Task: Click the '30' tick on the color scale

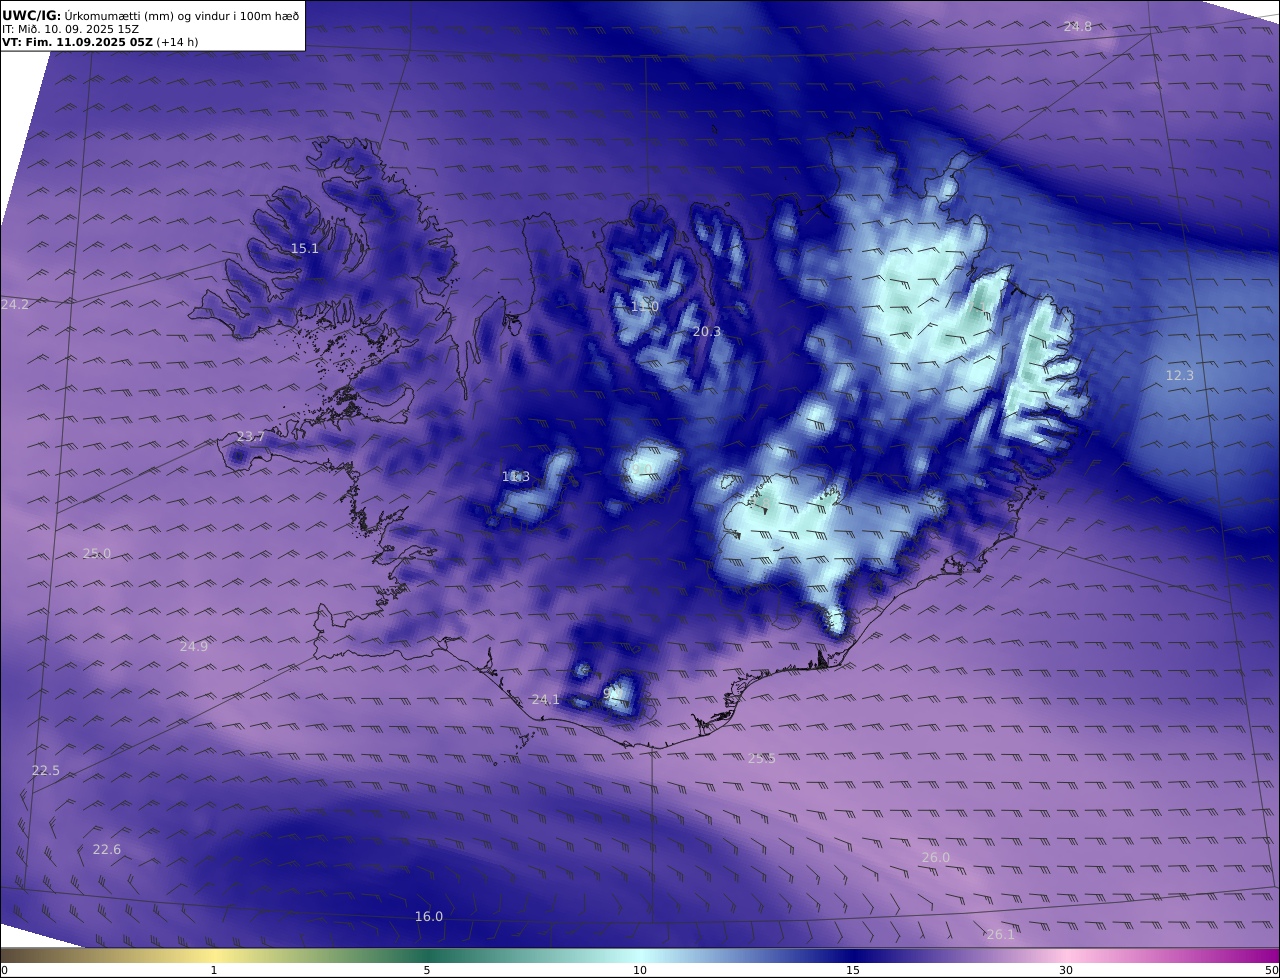Action: [1066, 970]
